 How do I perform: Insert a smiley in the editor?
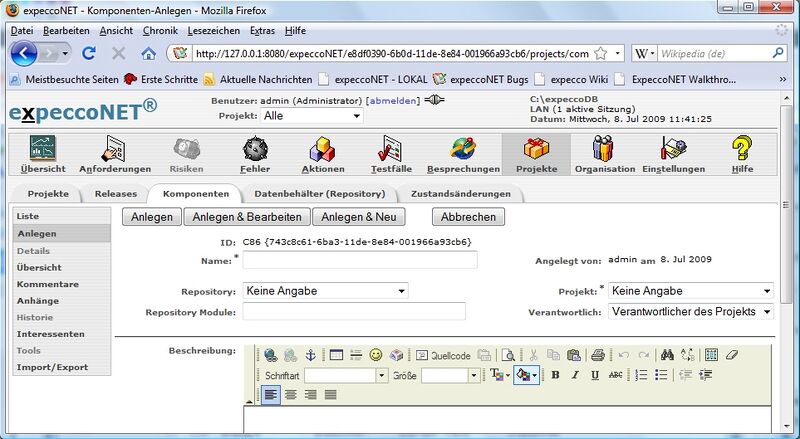(376, 355)
